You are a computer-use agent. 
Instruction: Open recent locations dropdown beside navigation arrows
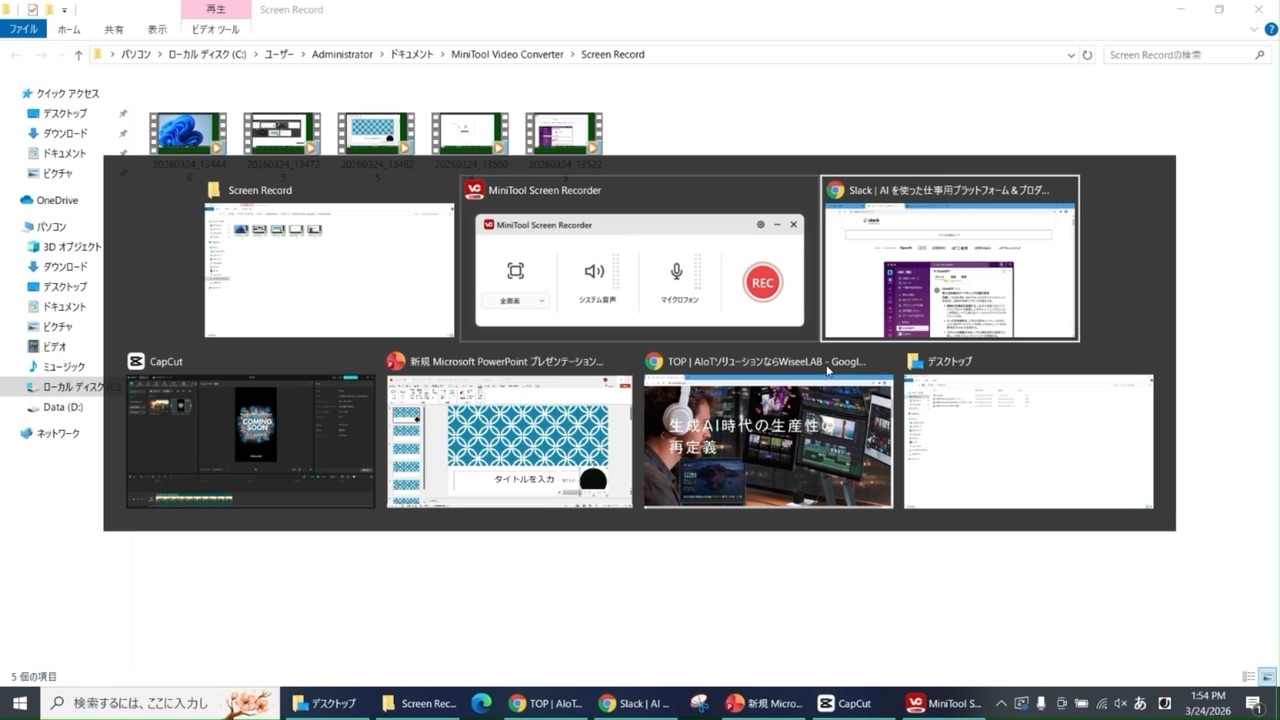pos(61,55)
